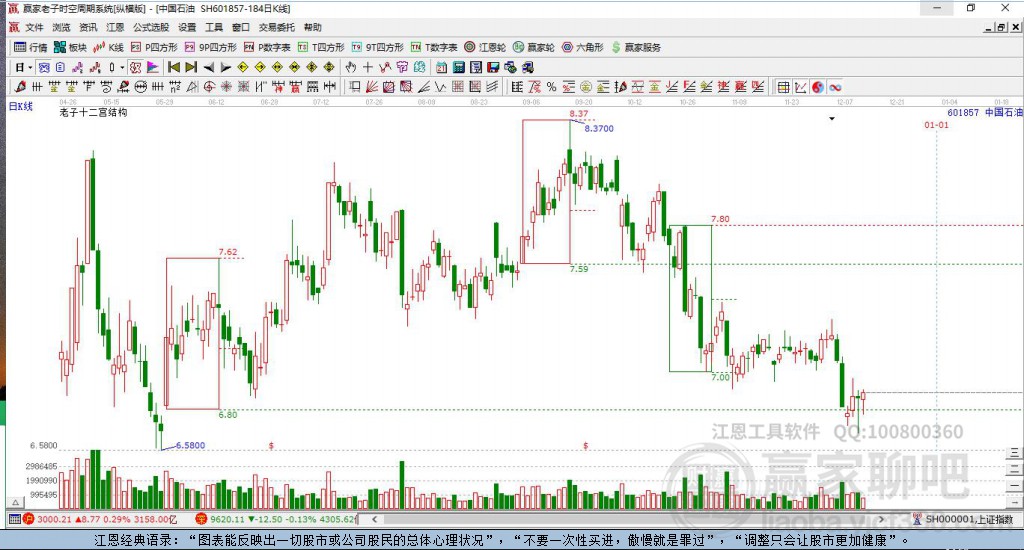Viewport: 1024px width, 550px height.
Task: Open the 公式选股 menu
Action: pos(151,27)
